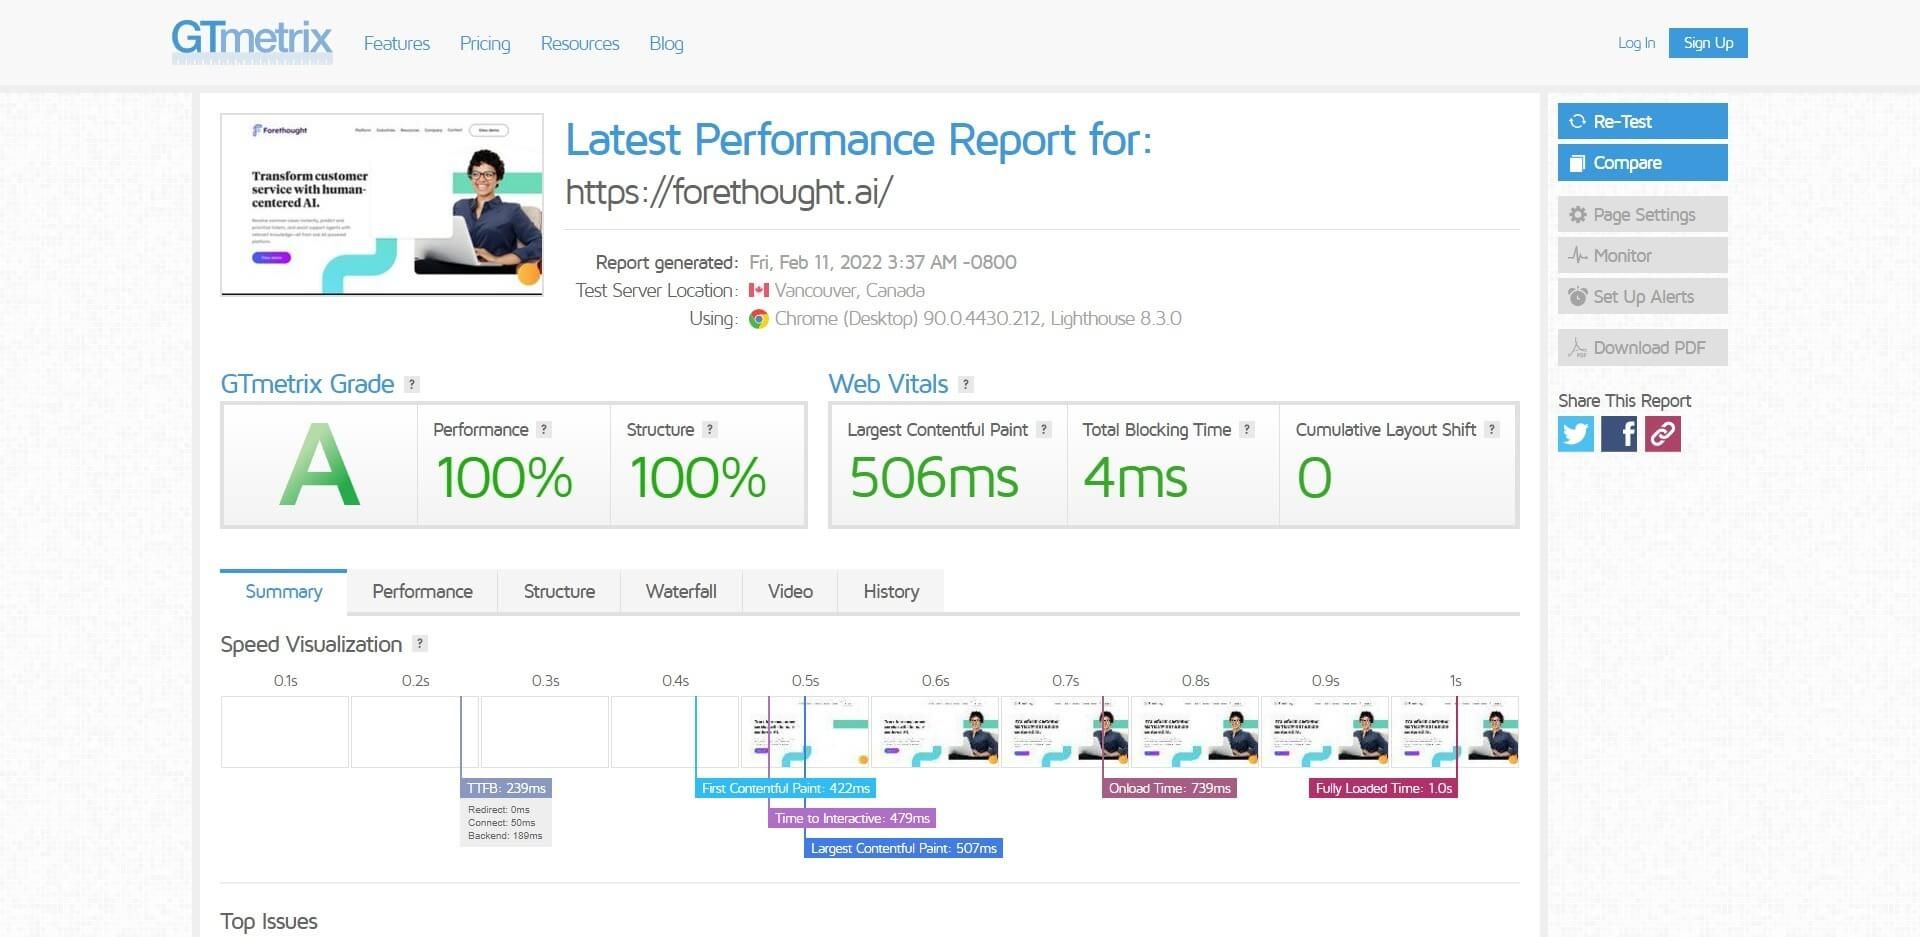Click the Compare button

coord(1642,163)
